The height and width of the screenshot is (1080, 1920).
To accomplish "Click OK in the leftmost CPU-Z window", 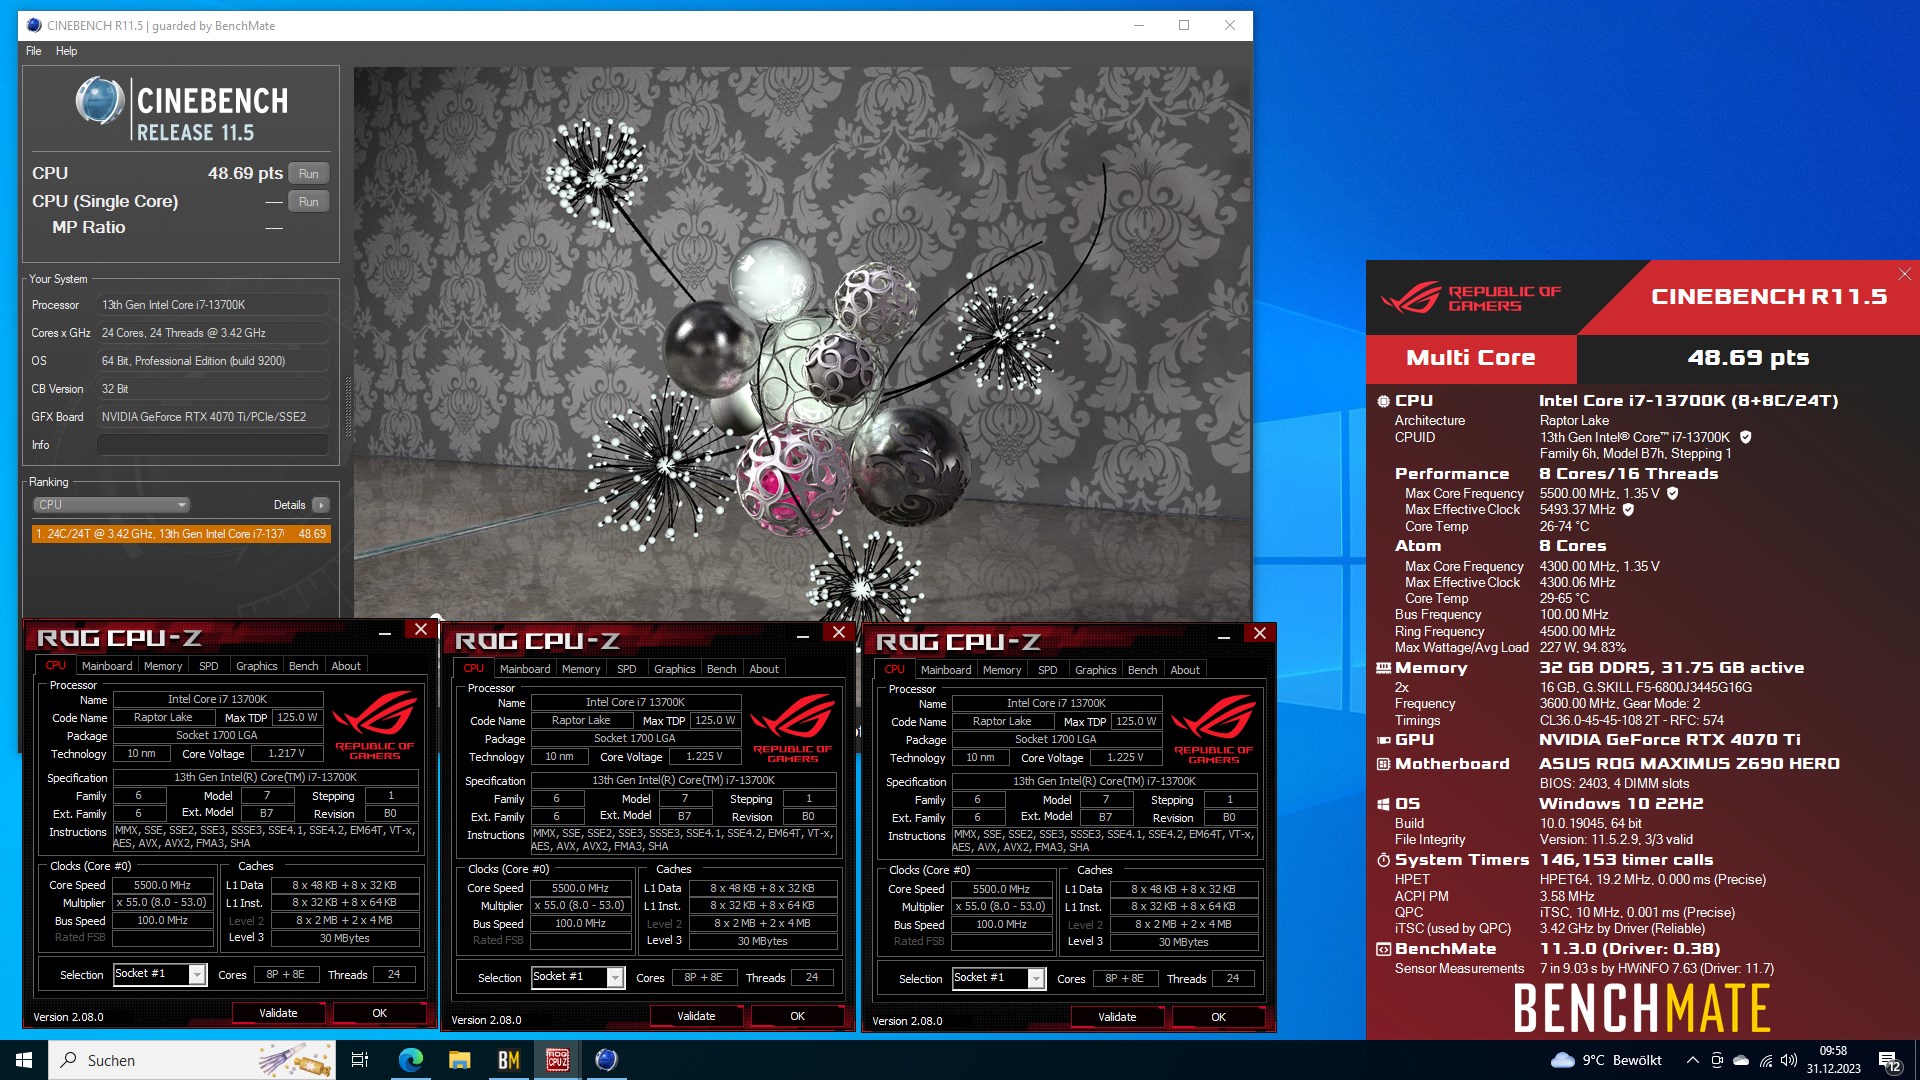I will pyautogui.click(x=380, y=1013).
